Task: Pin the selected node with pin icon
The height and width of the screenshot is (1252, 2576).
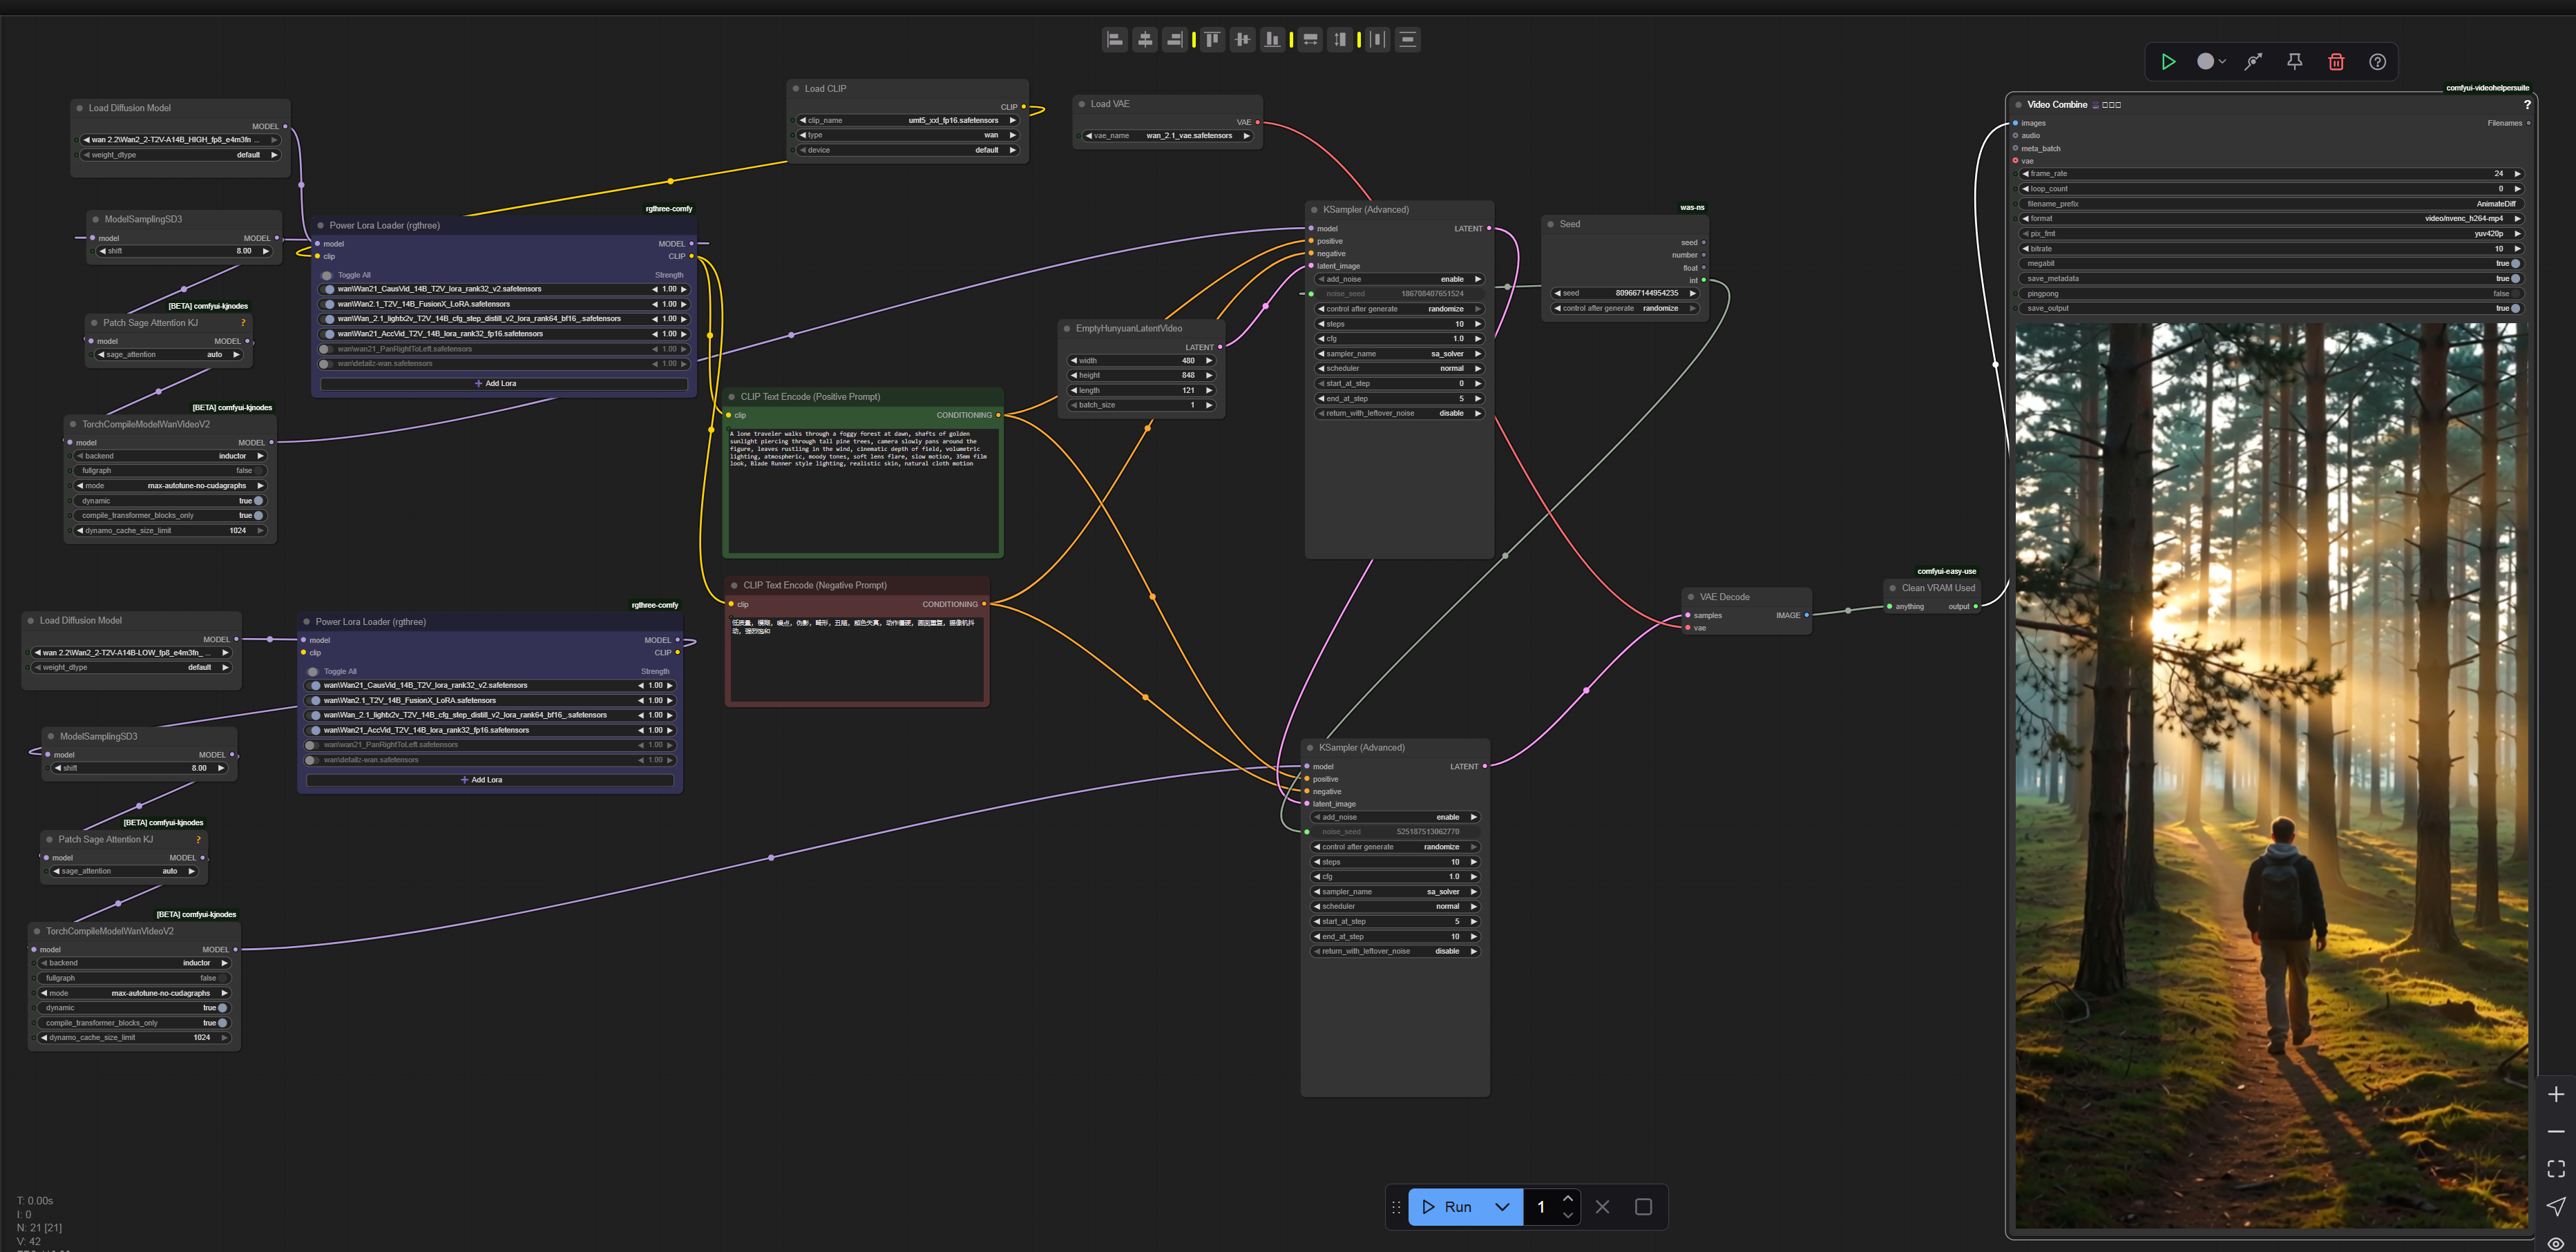Action: (x=2295, y=62)
